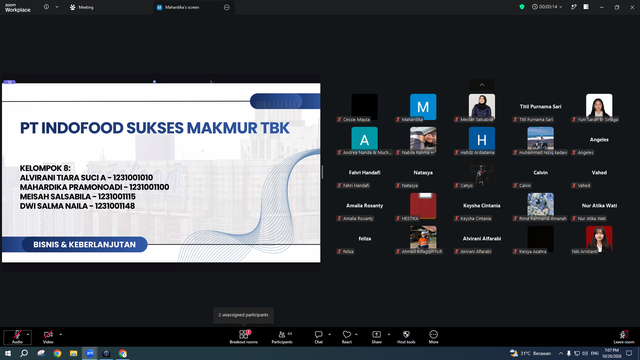The image size is (640, 360).
Task: Select Niki Aristianti's photo tile
Action: (x=599, y=240)
